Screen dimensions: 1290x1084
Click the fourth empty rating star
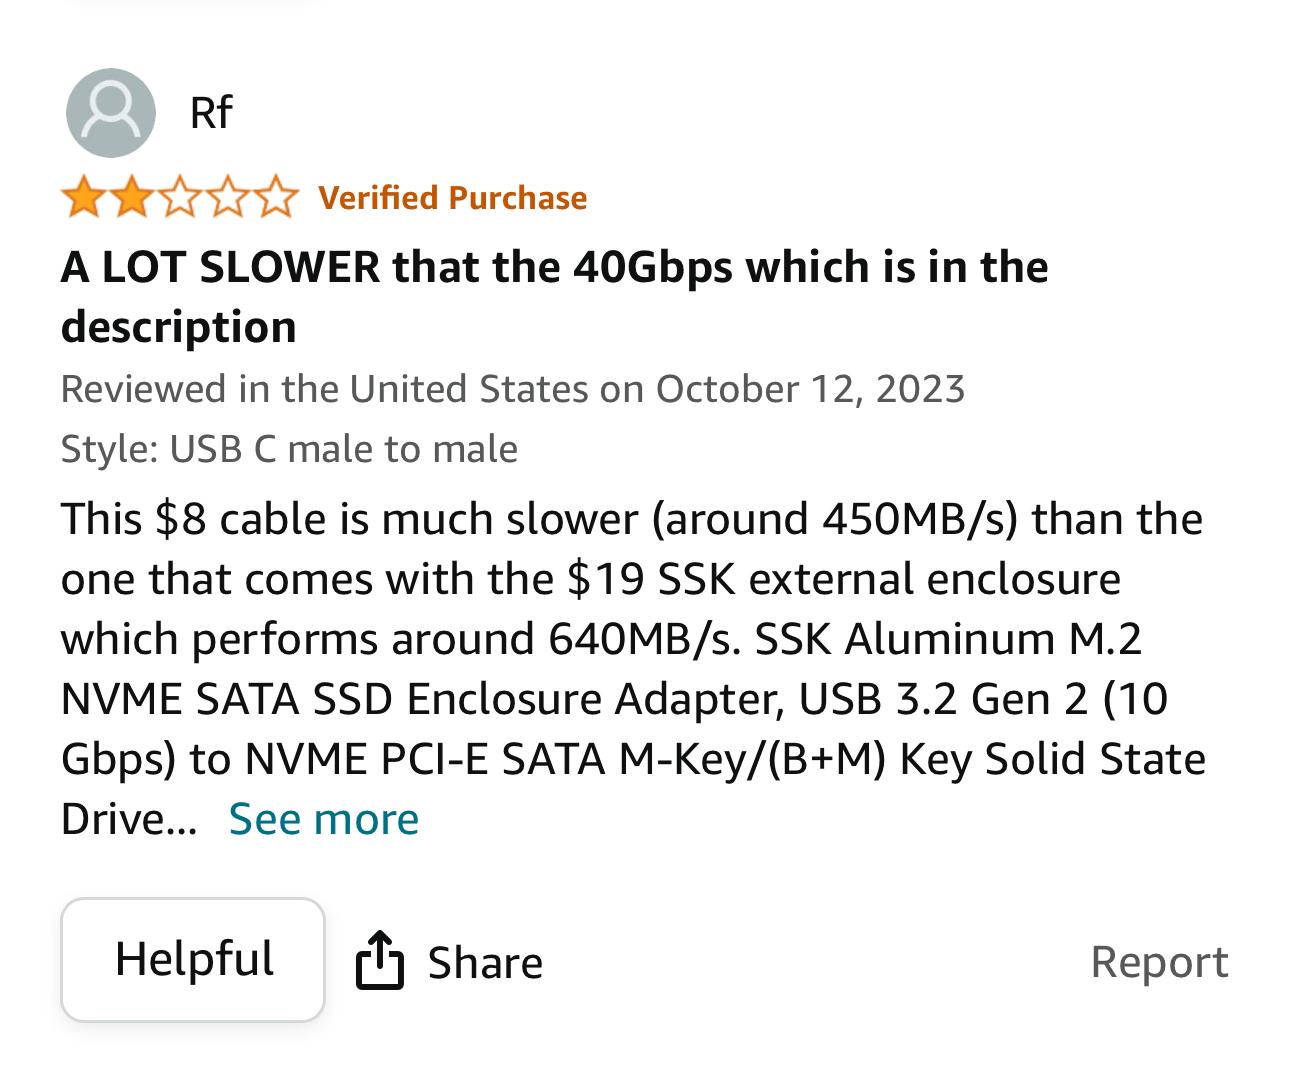pyautogui.click(x=227, y=198)
